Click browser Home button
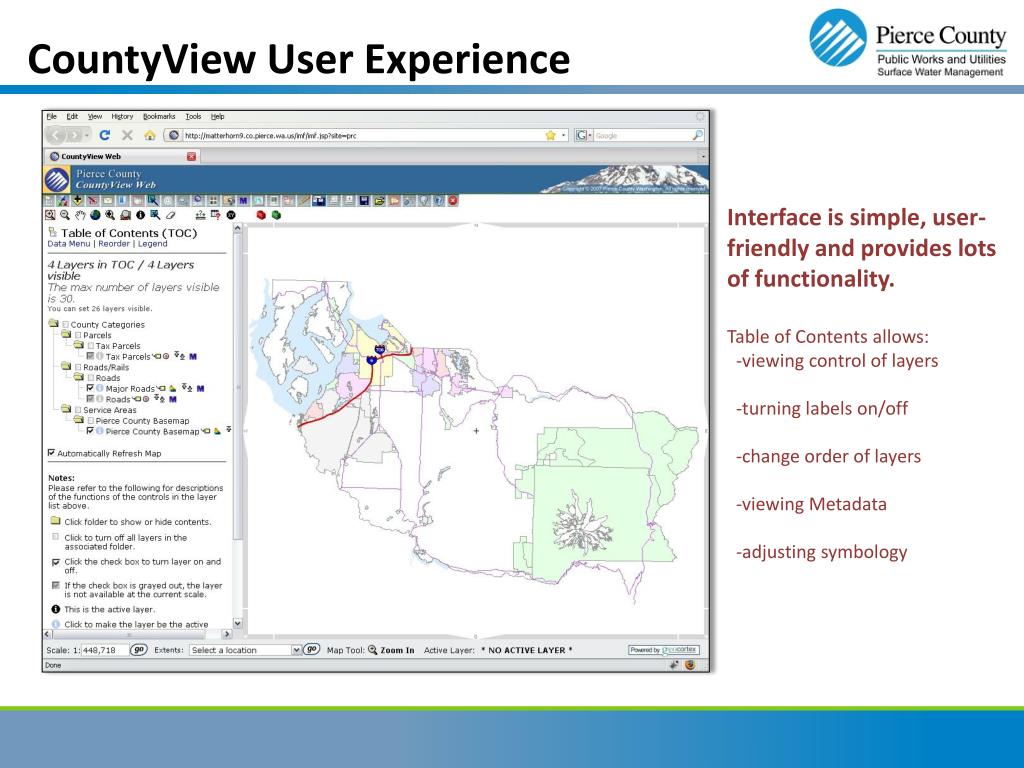Viewport: 1024px width, 768px height. pyautogui.click(x=150, y=135)
